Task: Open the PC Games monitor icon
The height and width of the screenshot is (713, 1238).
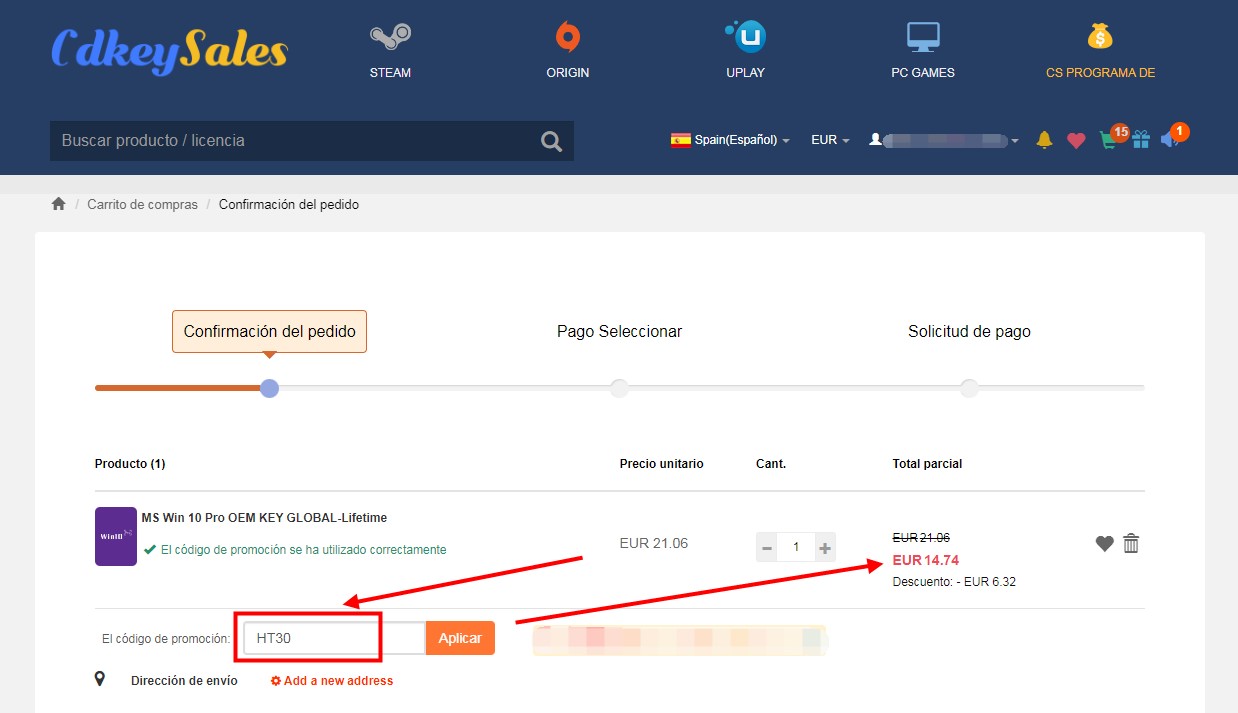Action: tap(923, 37)
